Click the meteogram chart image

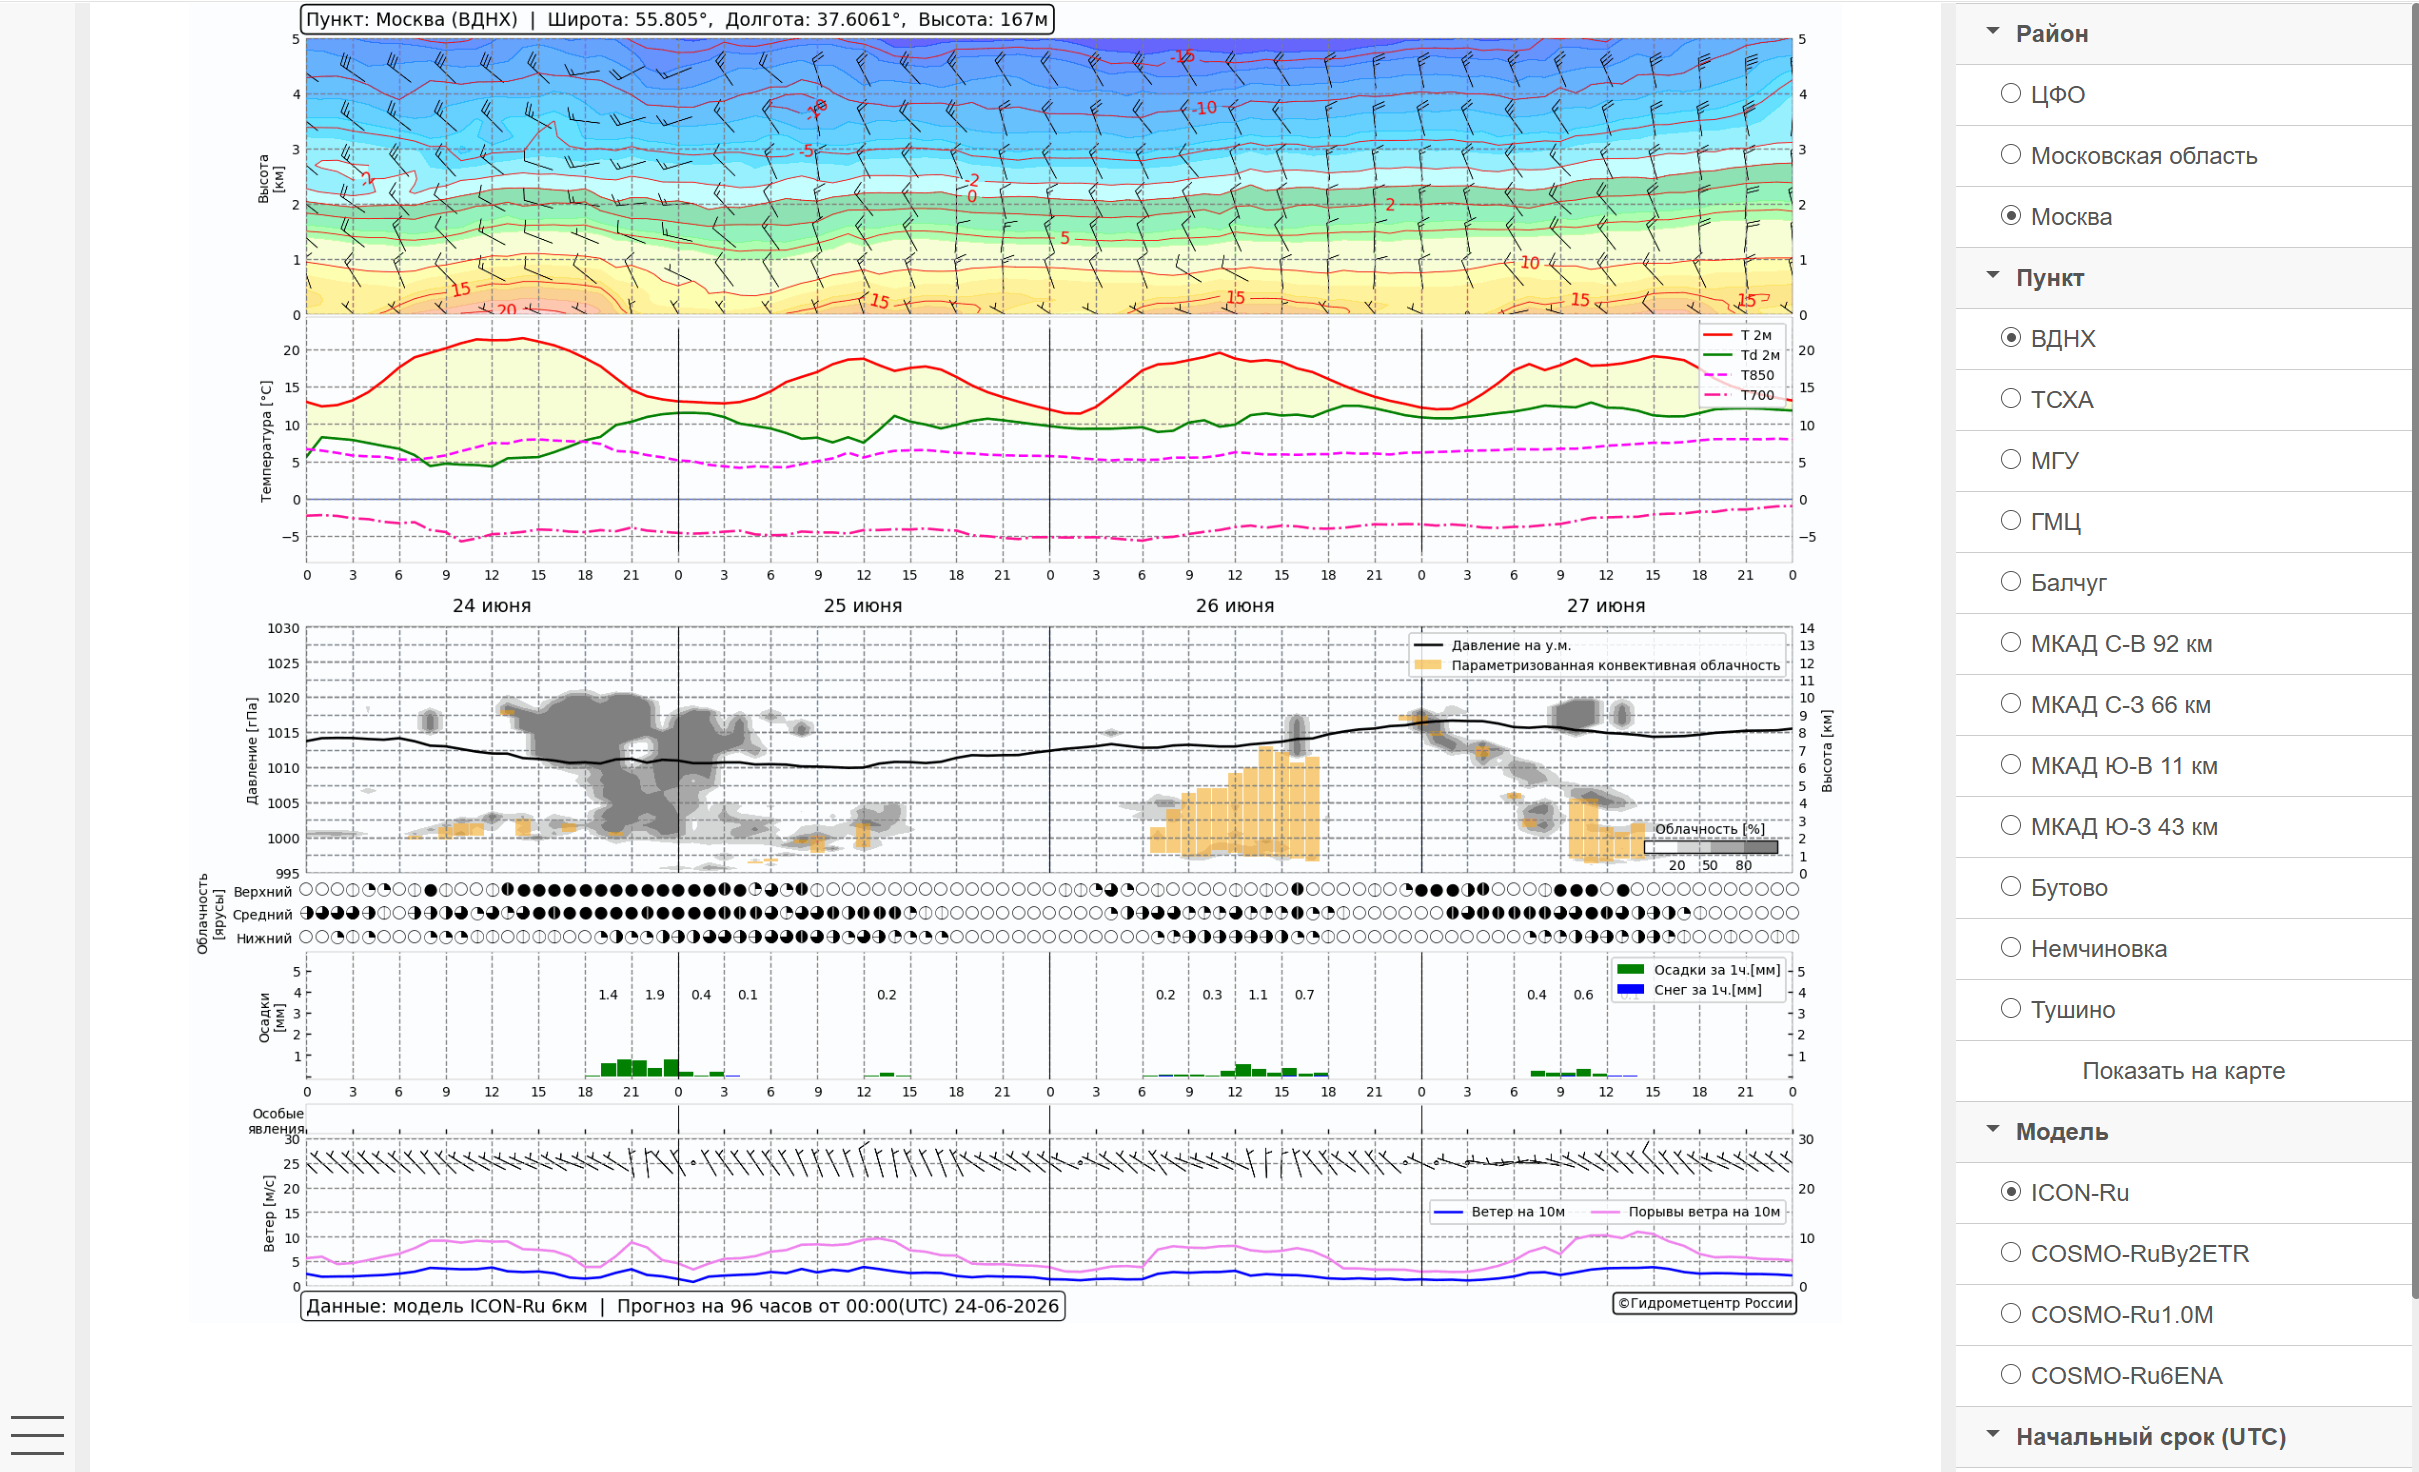1013,662
